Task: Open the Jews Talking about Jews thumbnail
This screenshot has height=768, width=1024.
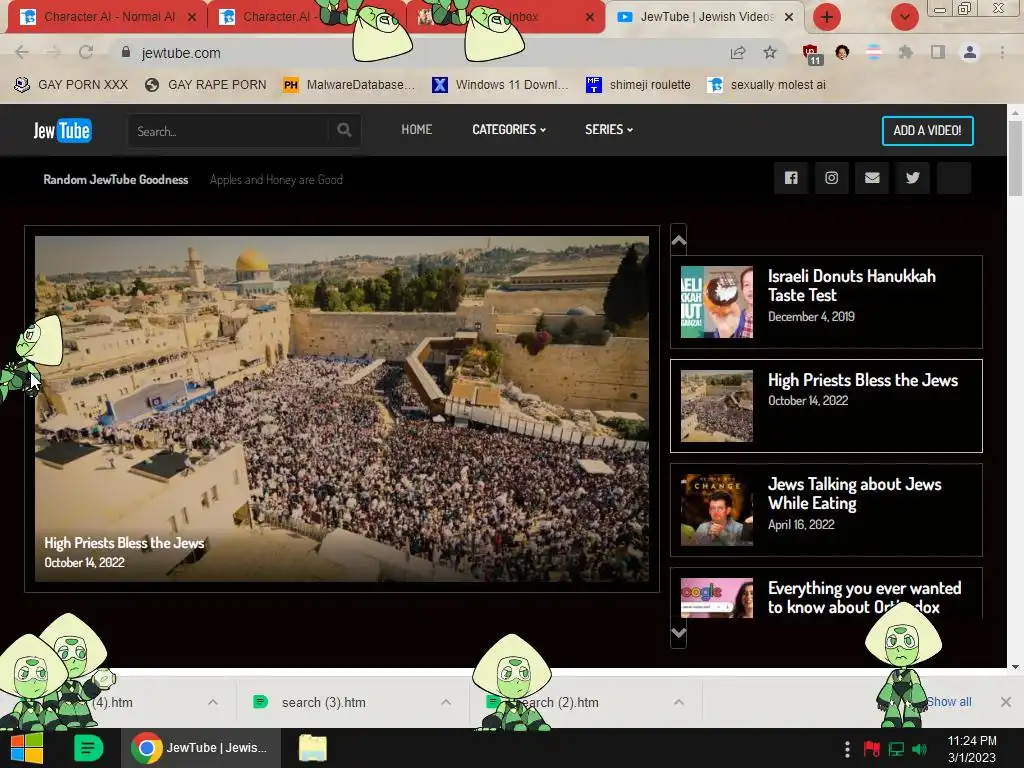Action: coord(716,509)
